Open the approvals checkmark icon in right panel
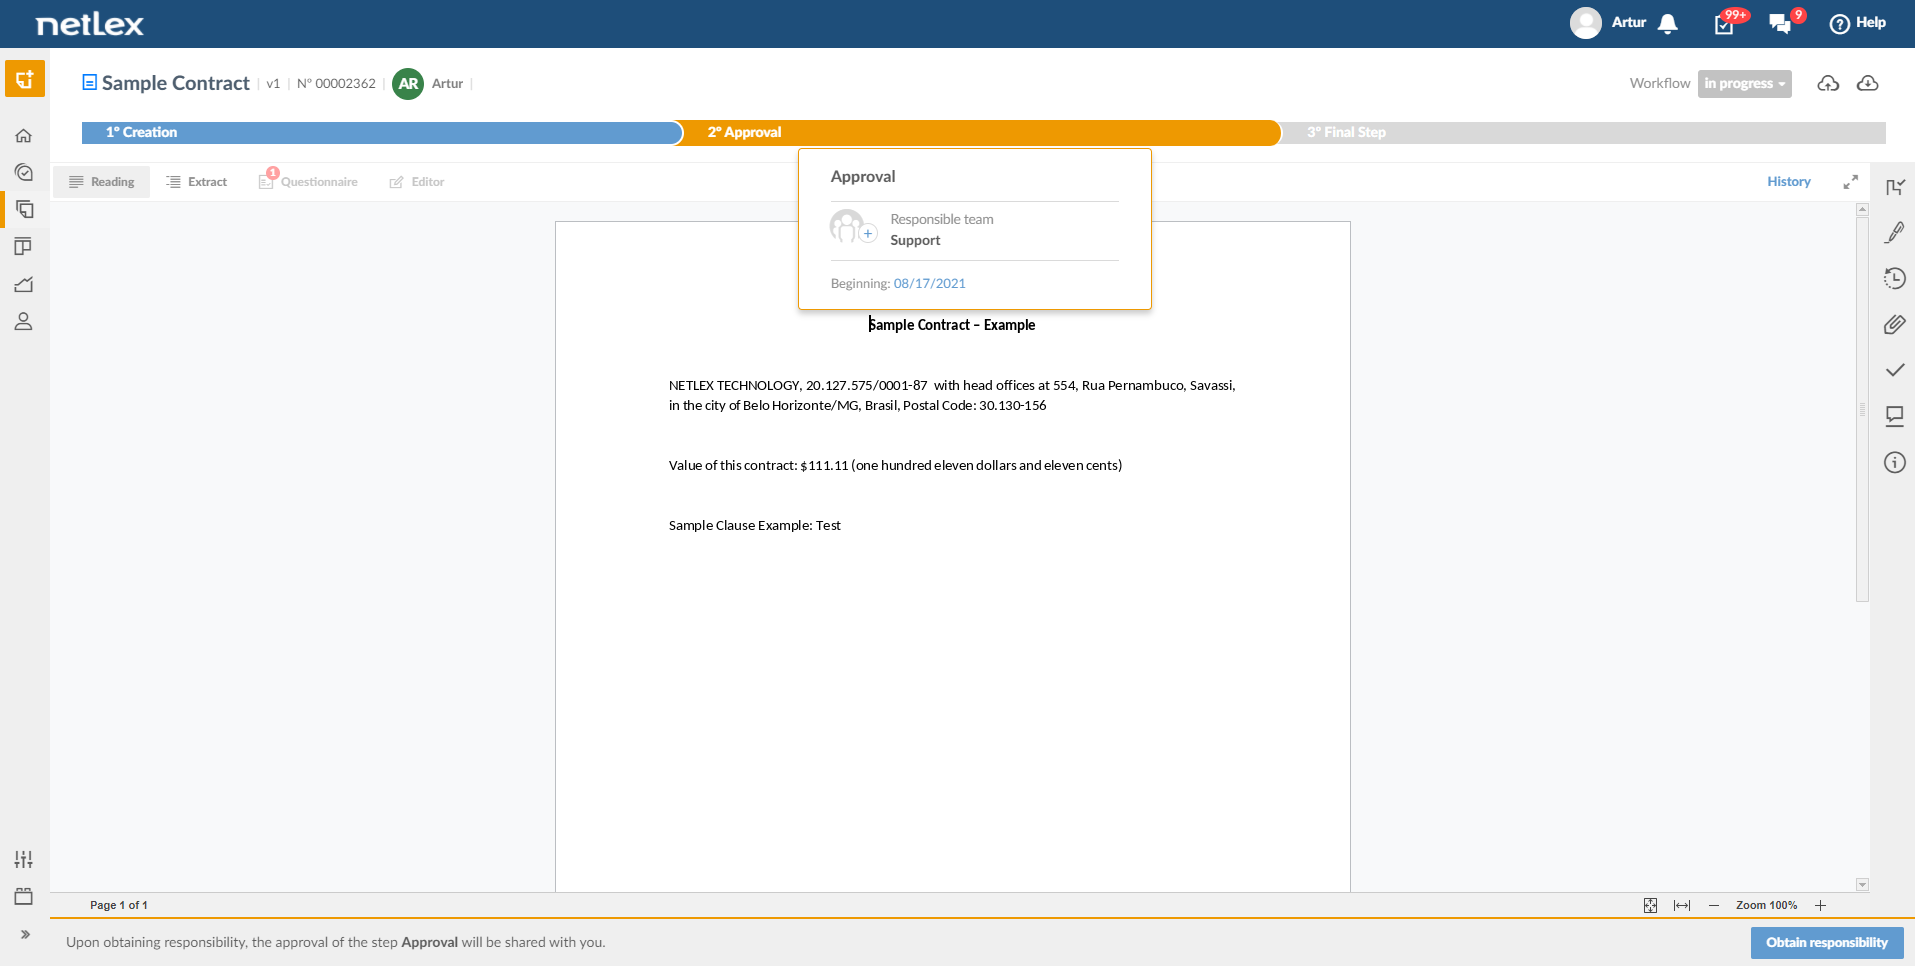The width and height of the screenshot is (1915, 966). click(1895, 370)
